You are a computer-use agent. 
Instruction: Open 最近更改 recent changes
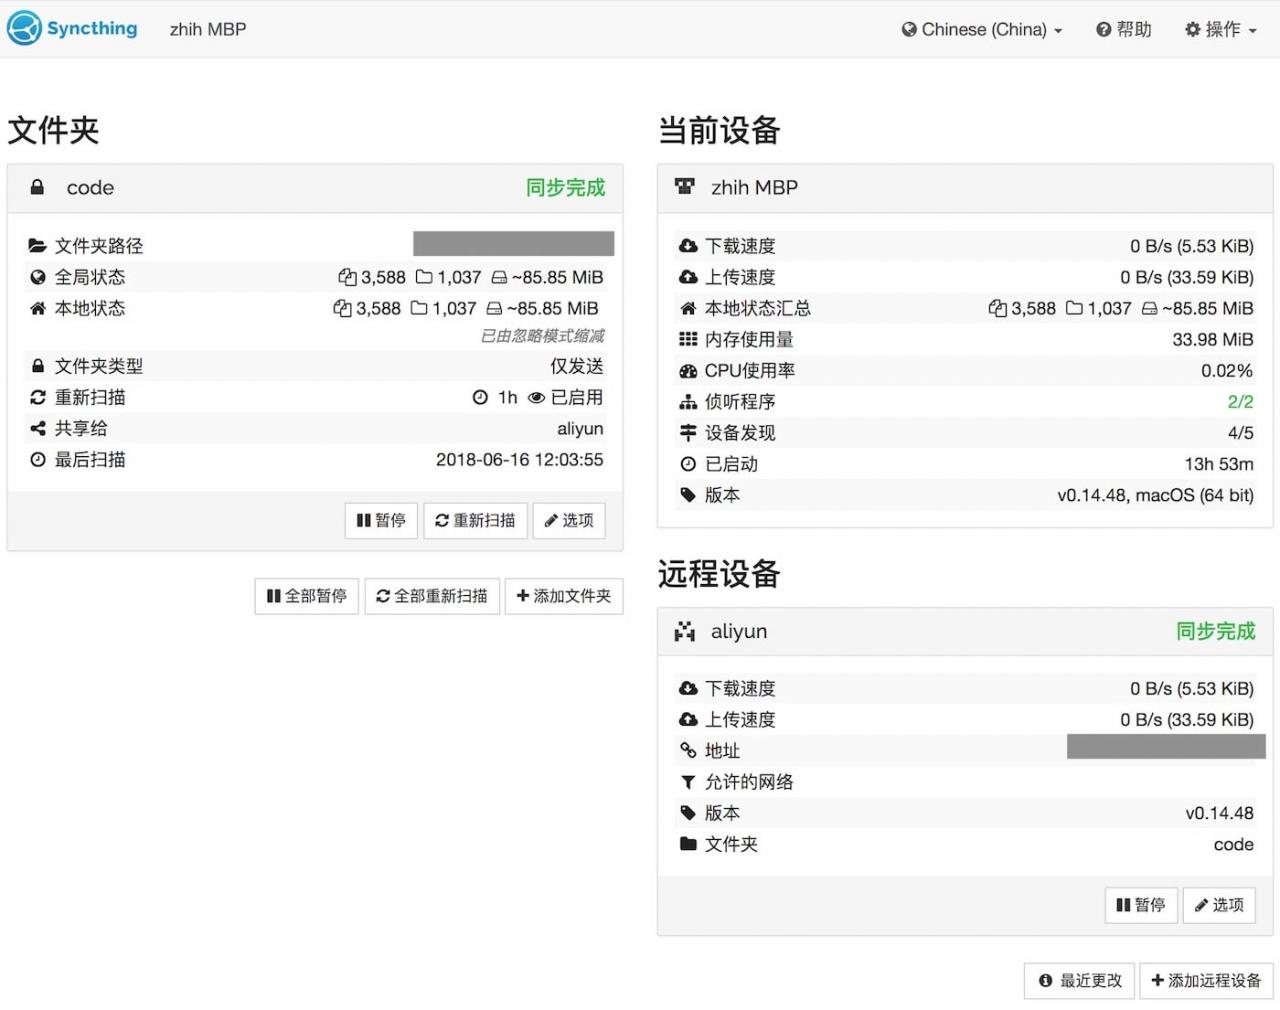tap(1080, 981)
